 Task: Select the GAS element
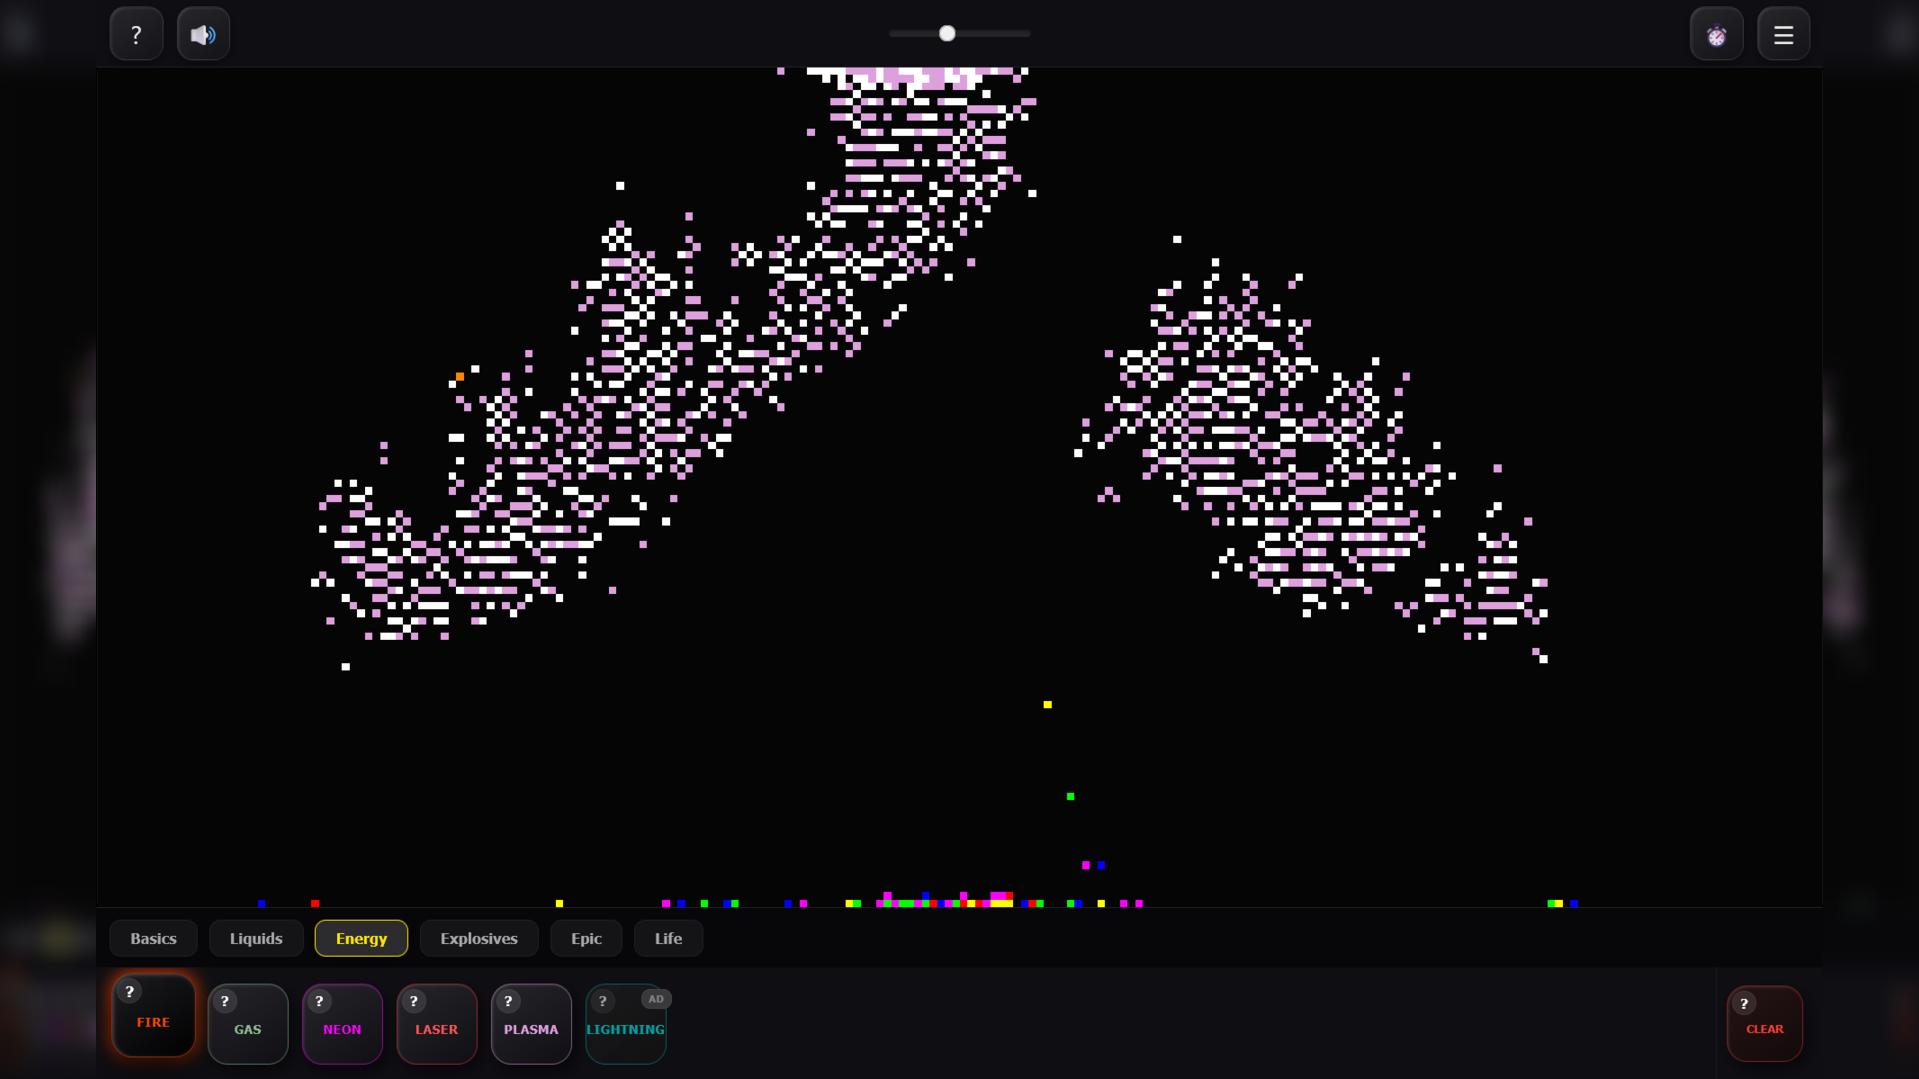[x=247, y=1027]
